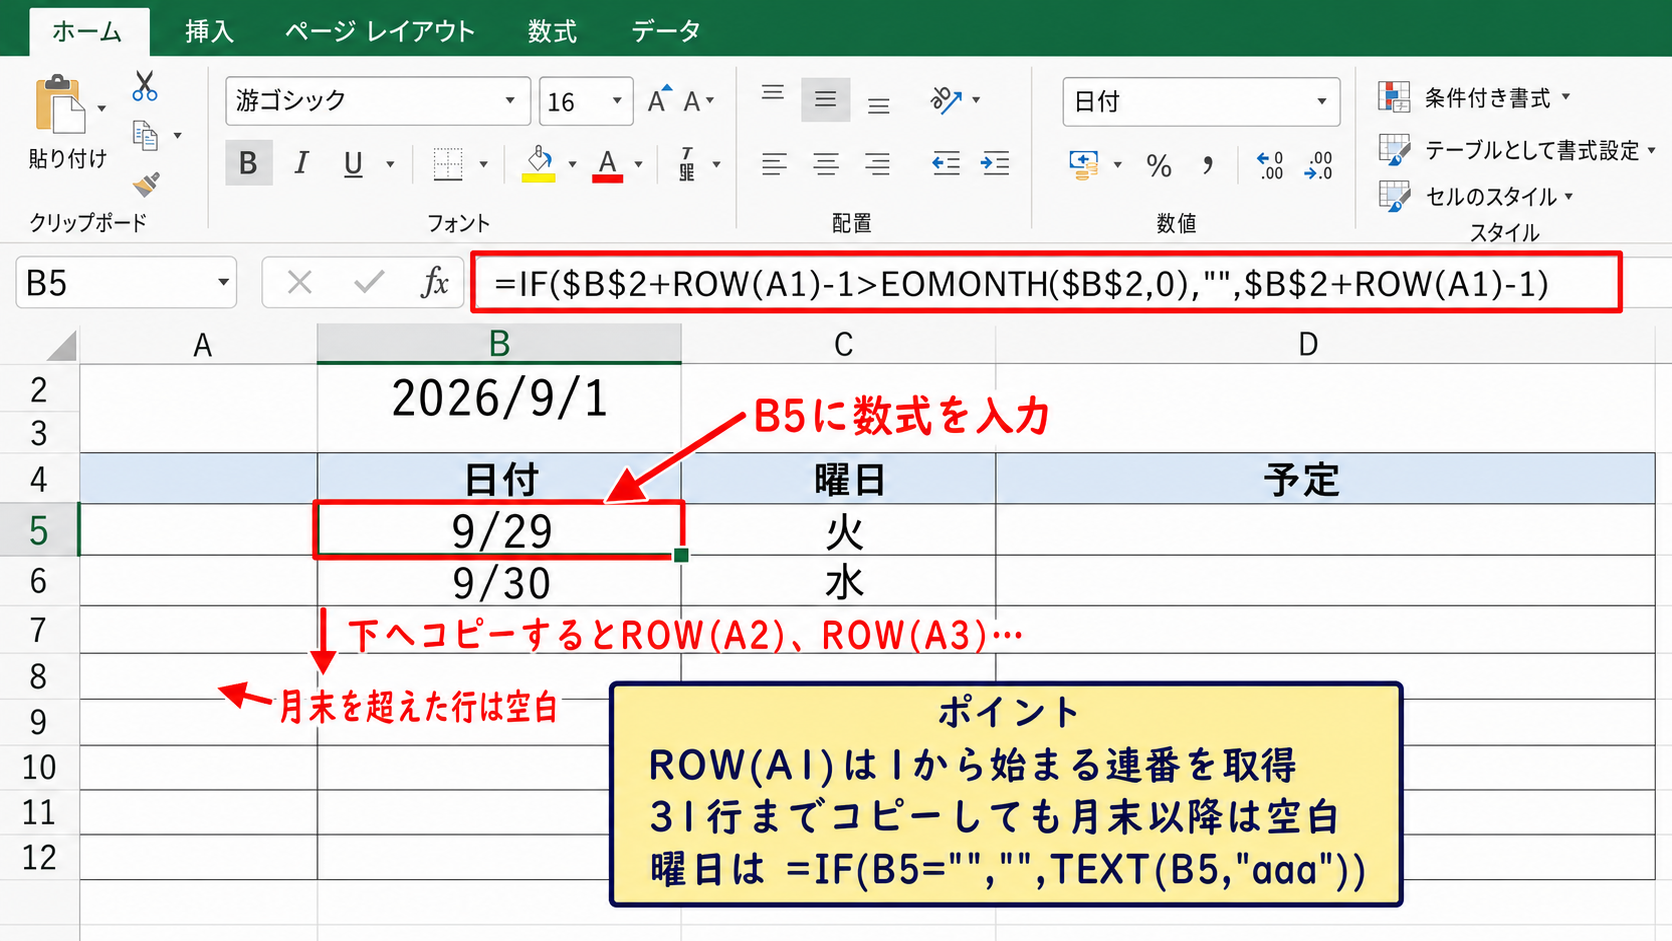Expand borders options arrow
This screenshot has height=941, width=1672.
[483, 164]
